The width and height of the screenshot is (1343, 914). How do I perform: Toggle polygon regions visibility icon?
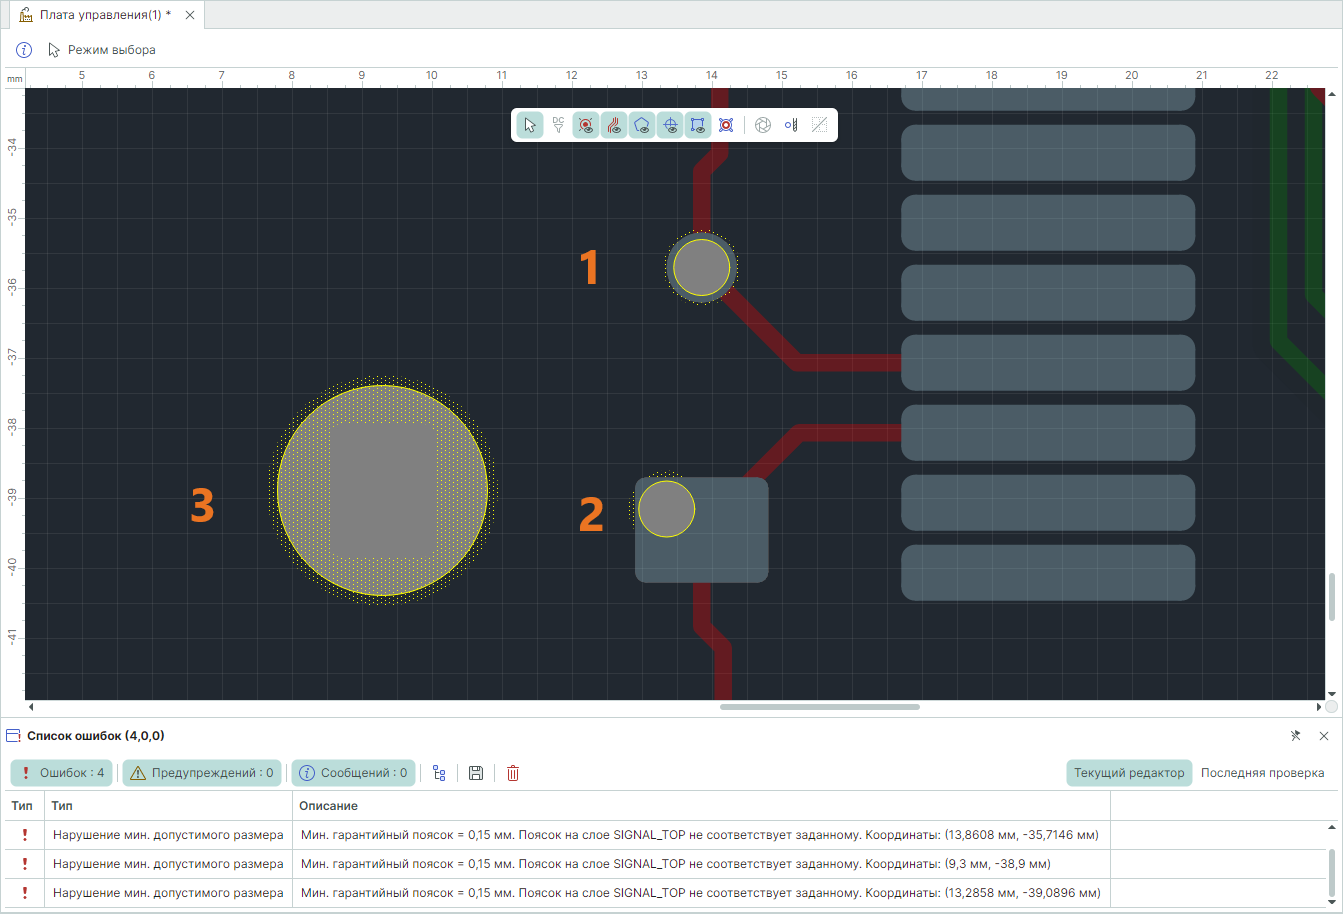tap(642, 125)
